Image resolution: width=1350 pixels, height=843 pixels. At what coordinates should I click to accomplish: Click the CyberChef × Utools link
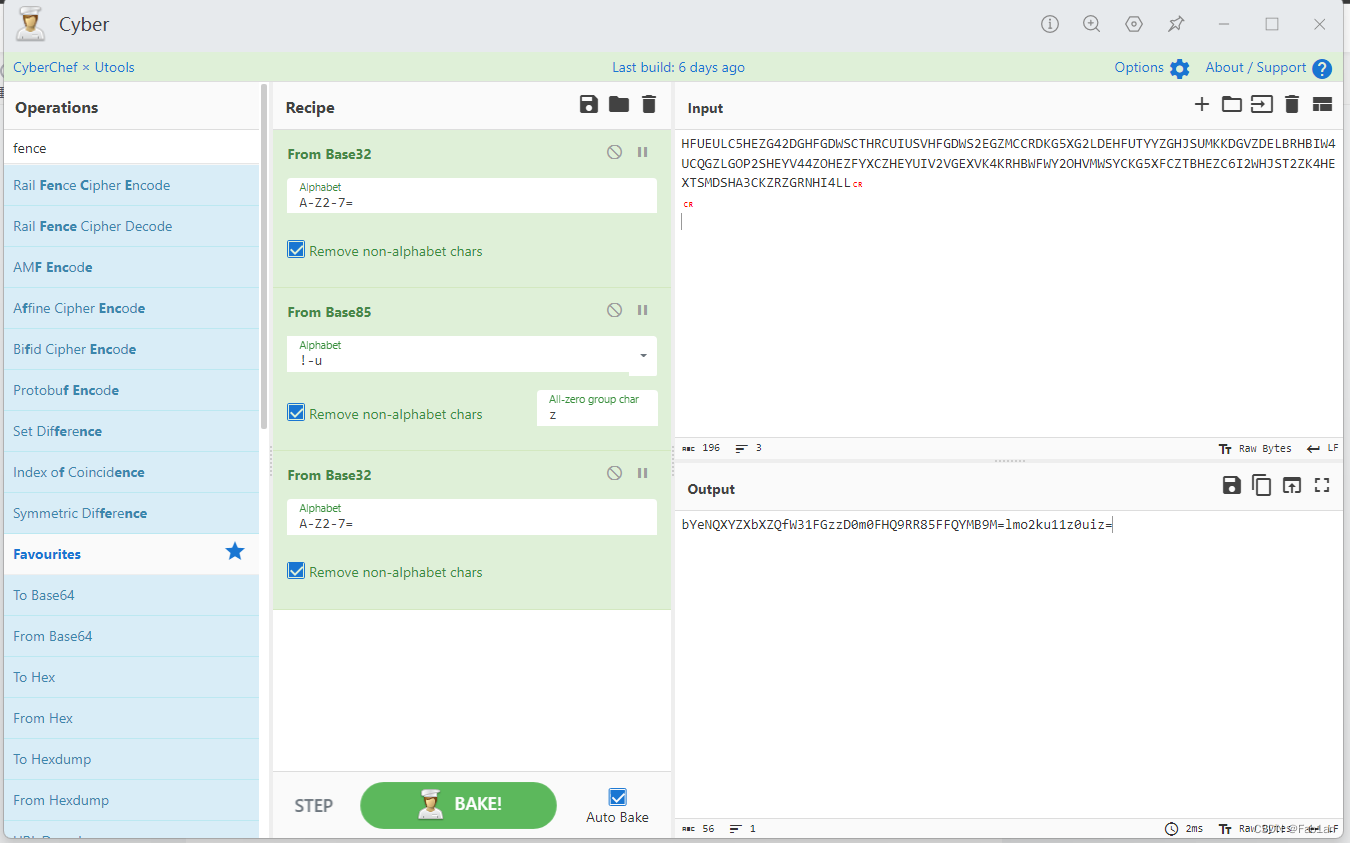point(74,67)
